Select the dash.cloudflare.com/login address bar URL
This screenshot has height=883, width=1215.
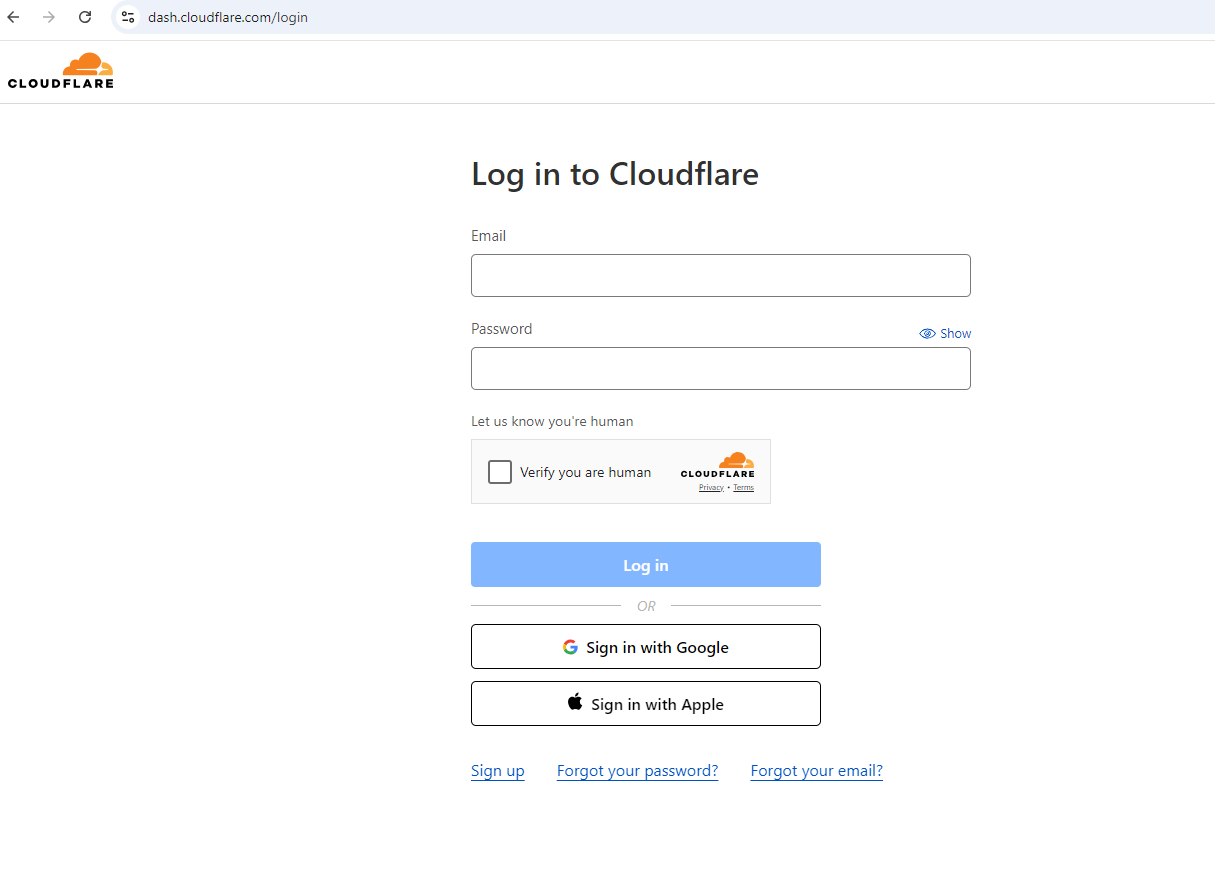tap(228, 17)
